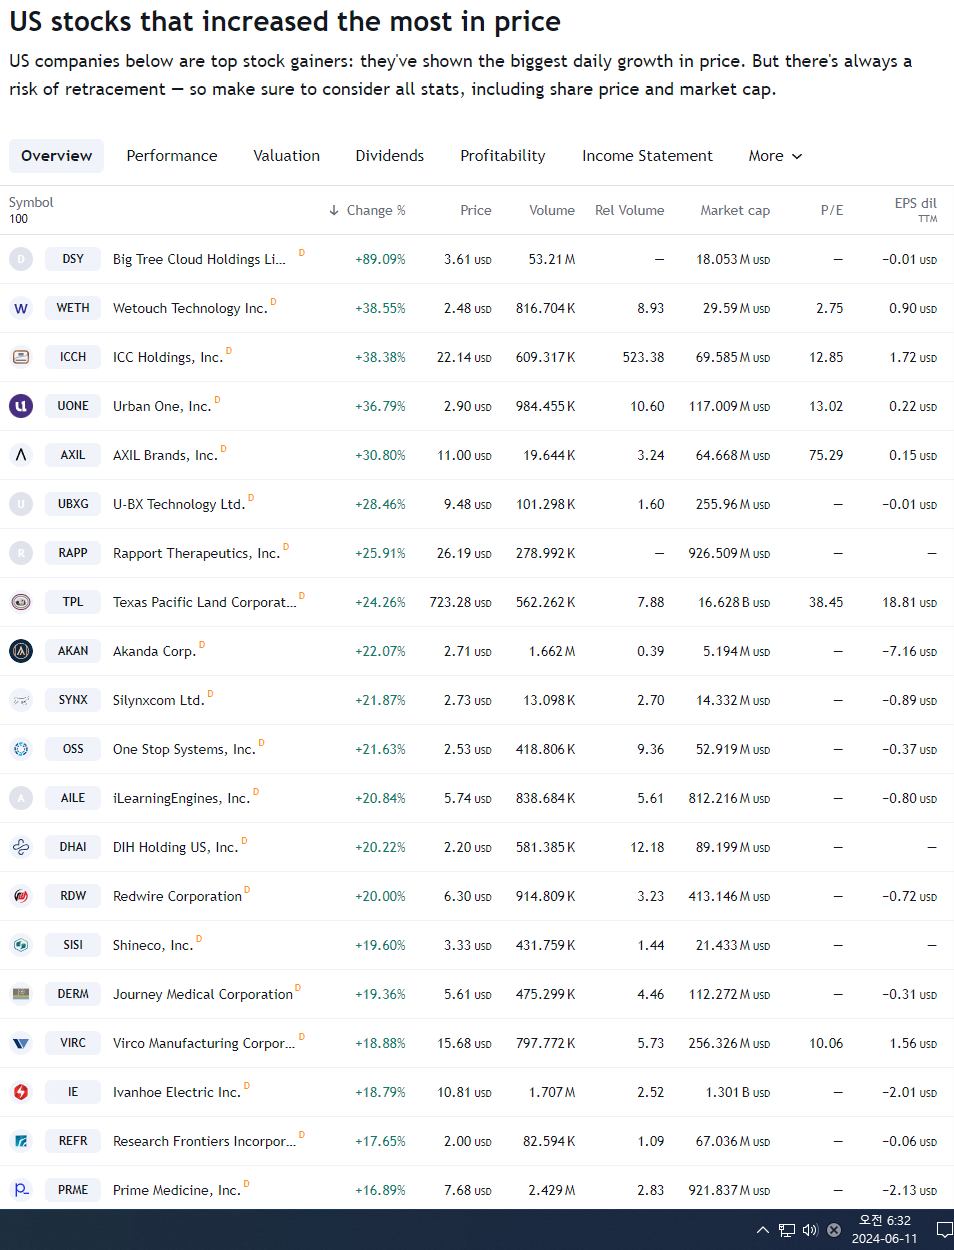This screenshot has height=1250, width=954.
Task: Click the Virco Manufacturing logo icon
Action: pyautogui.click(x=21, y=1043)
